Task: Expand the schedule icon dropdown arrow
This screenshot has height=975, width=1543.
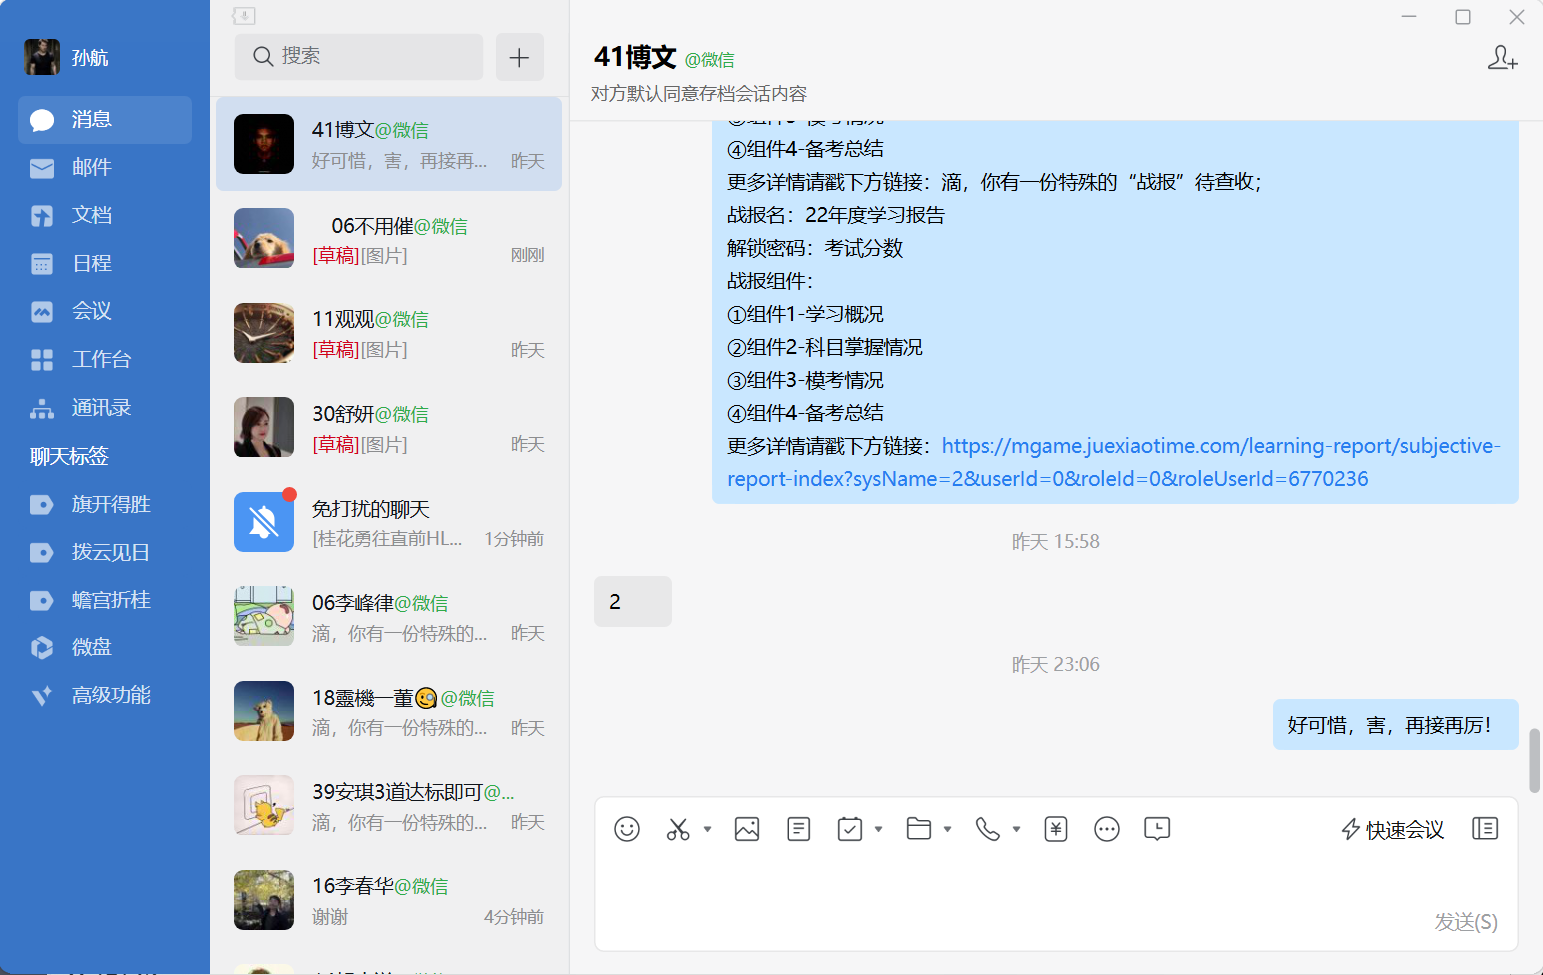Action: click(879, 829)
